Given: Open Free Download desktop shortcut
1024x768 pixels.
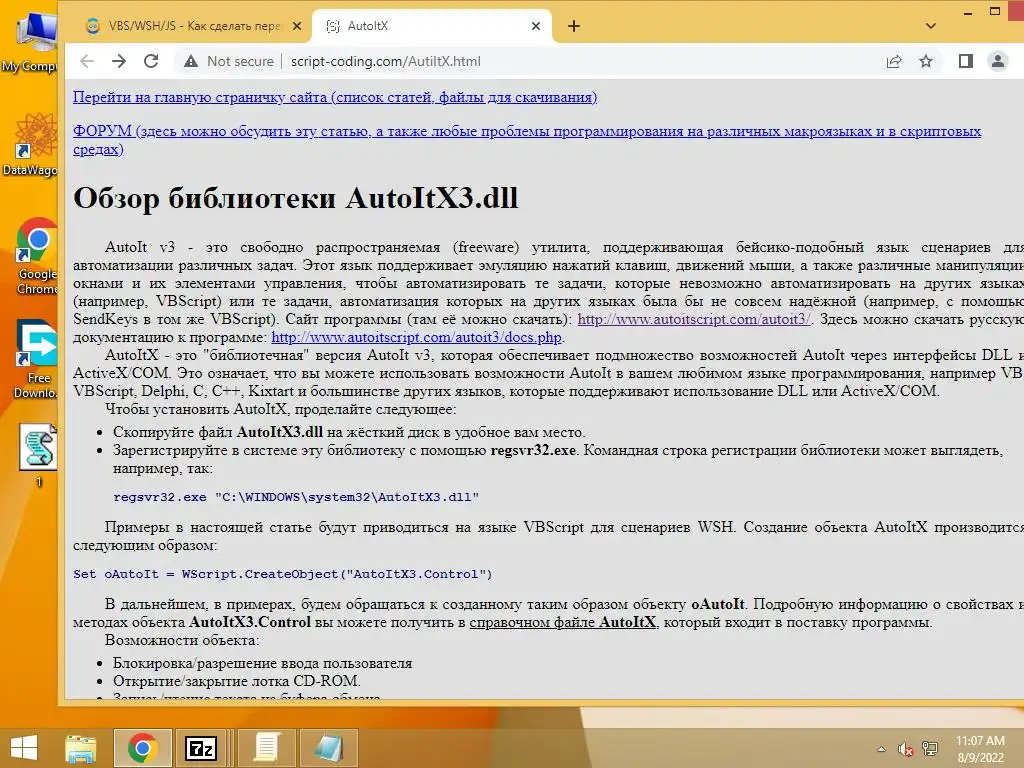Looking at the screenshot, I should coord(36,359).
